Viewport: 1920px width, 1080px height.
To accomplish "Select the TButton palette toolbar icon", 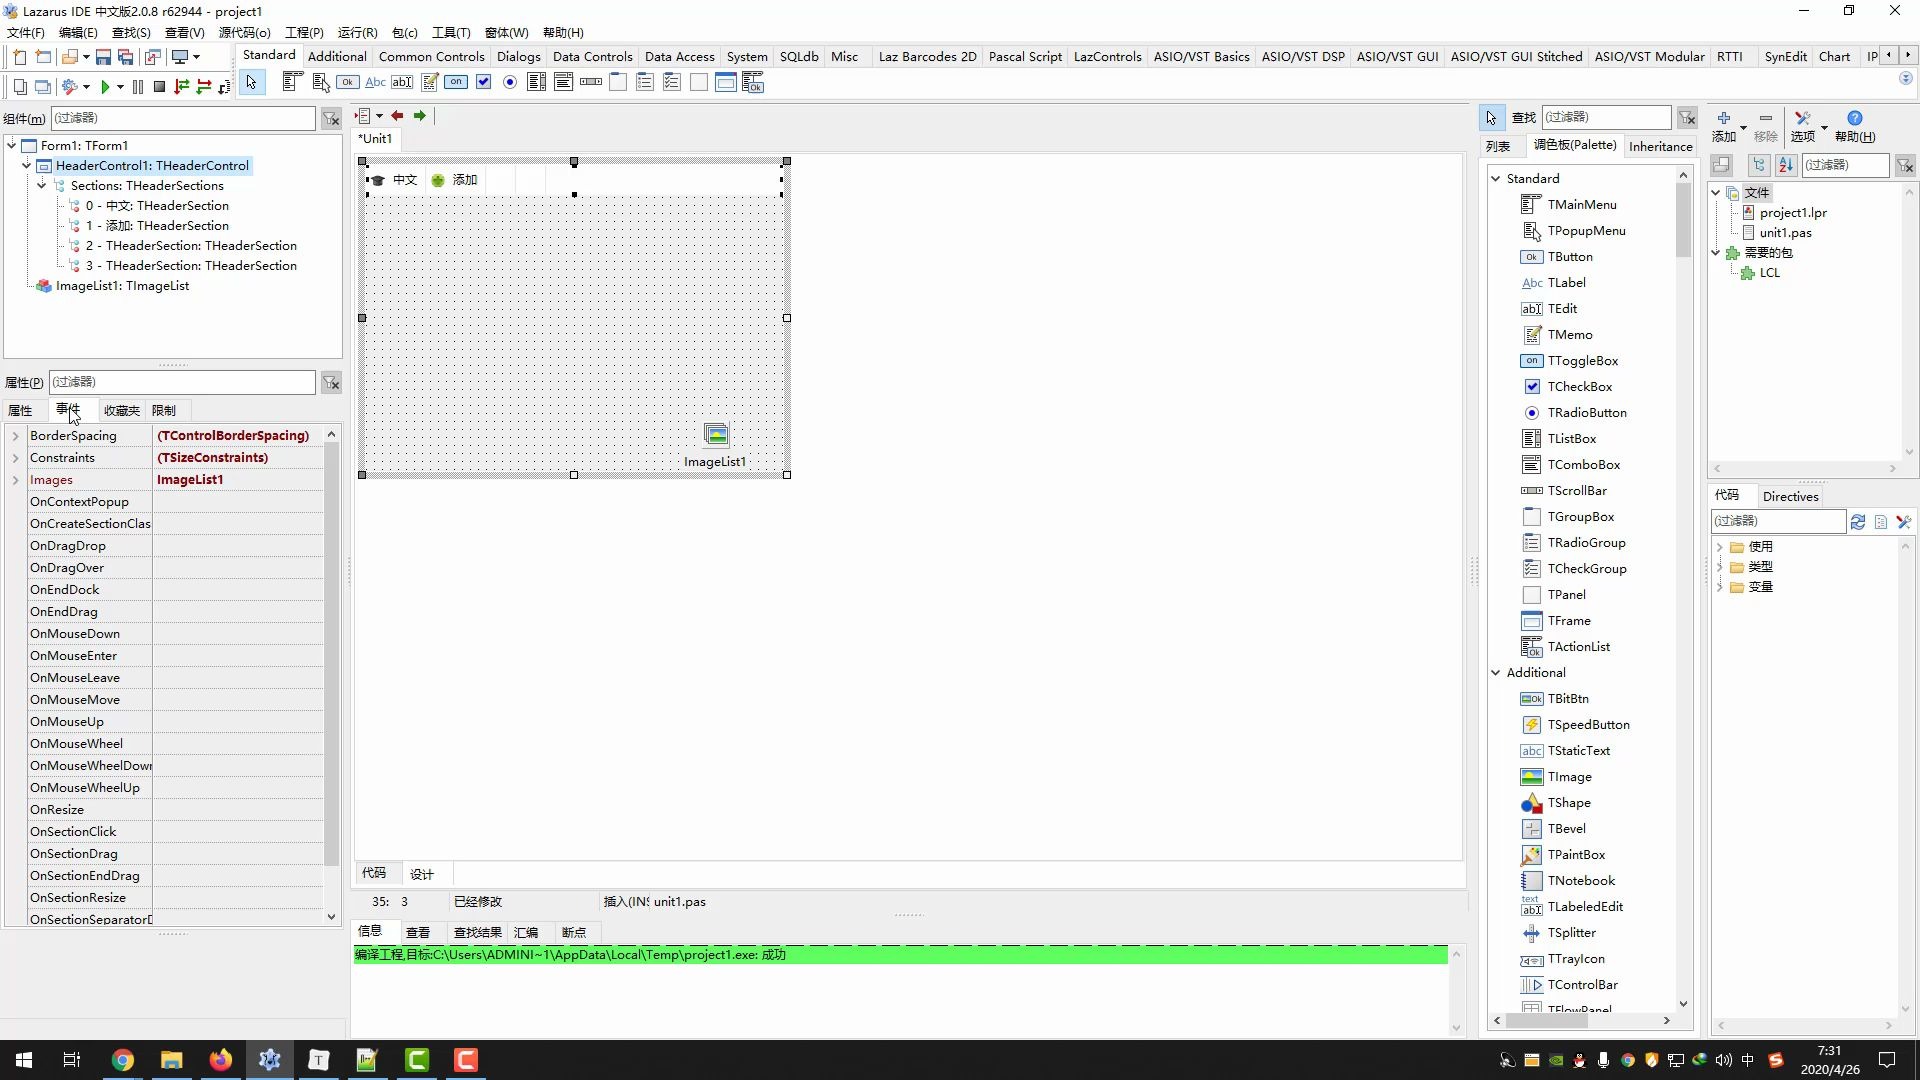I will (x=348, y=83).
